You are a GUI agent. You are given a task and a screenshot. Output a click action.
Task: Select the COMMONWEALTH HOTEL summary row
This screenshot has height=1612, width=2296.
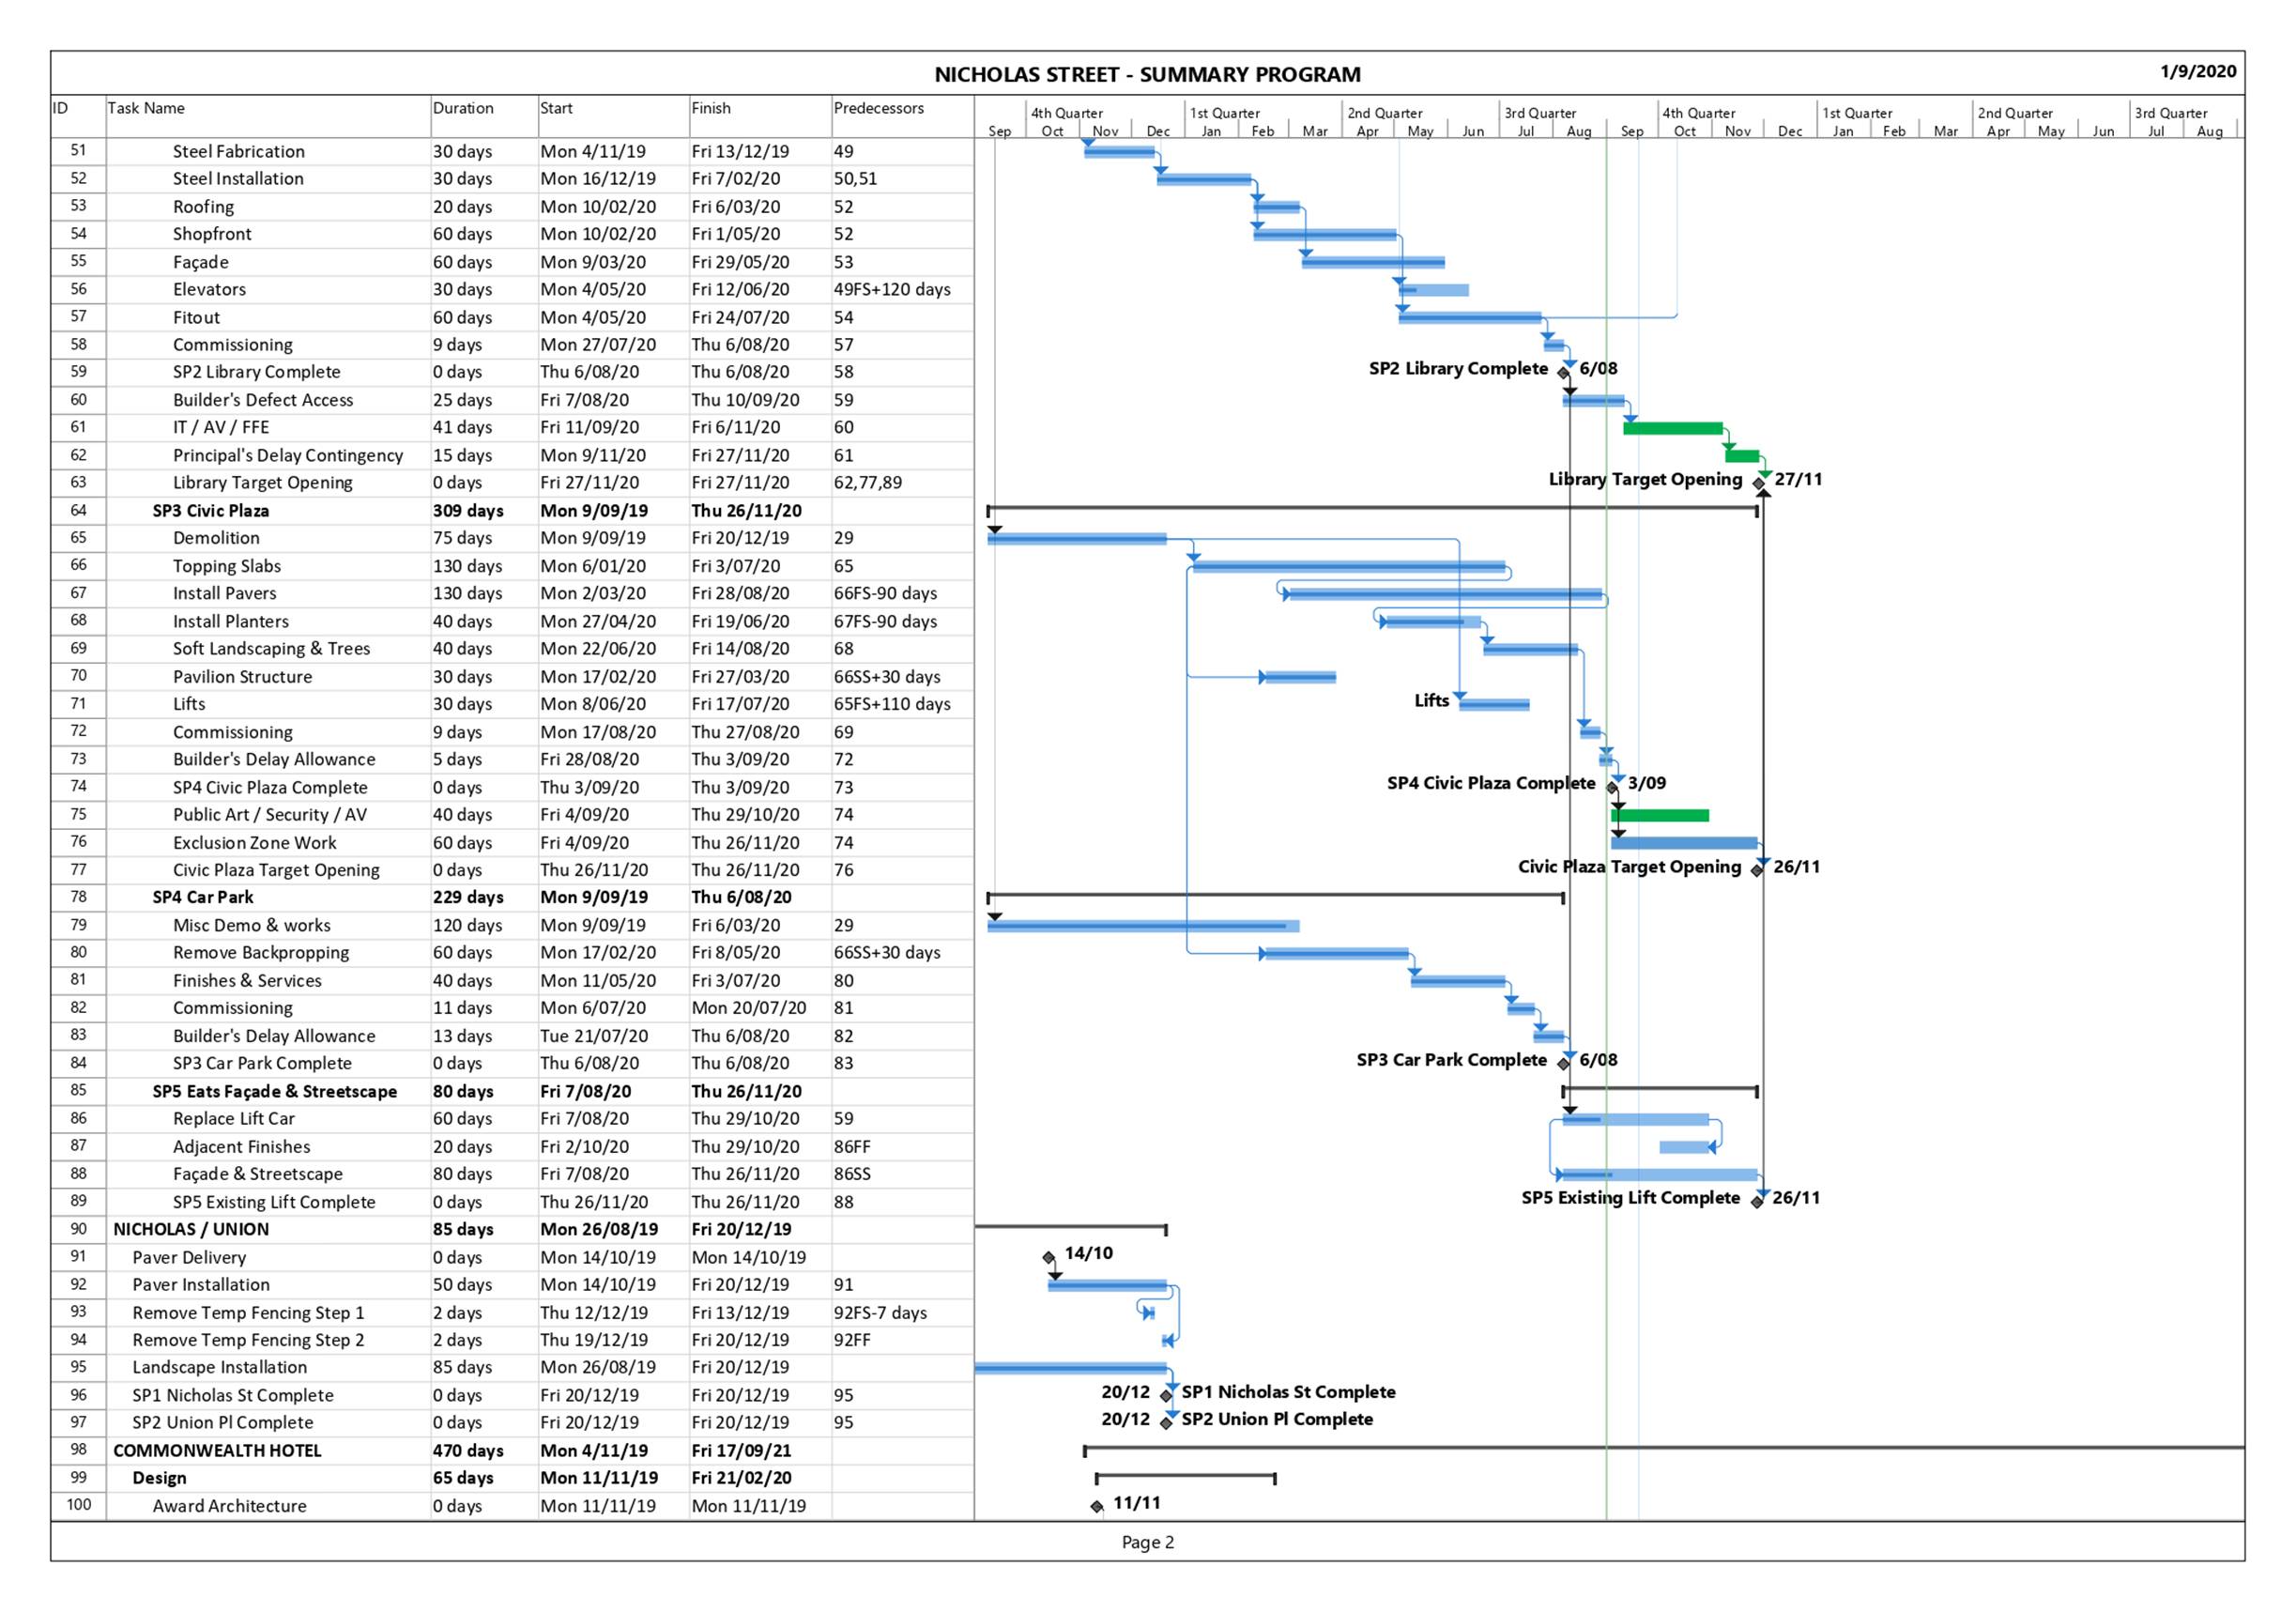click(x=512, y=1451)
